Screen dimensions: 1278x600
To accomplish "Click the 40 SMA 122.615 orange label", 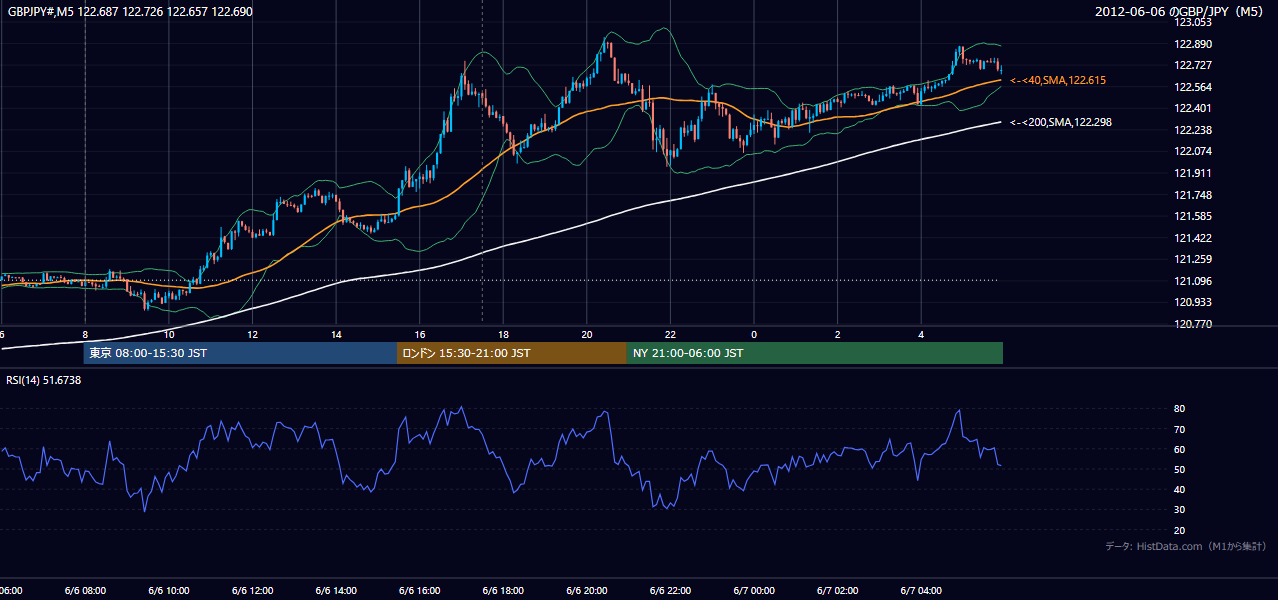I will coord(1058,80).
